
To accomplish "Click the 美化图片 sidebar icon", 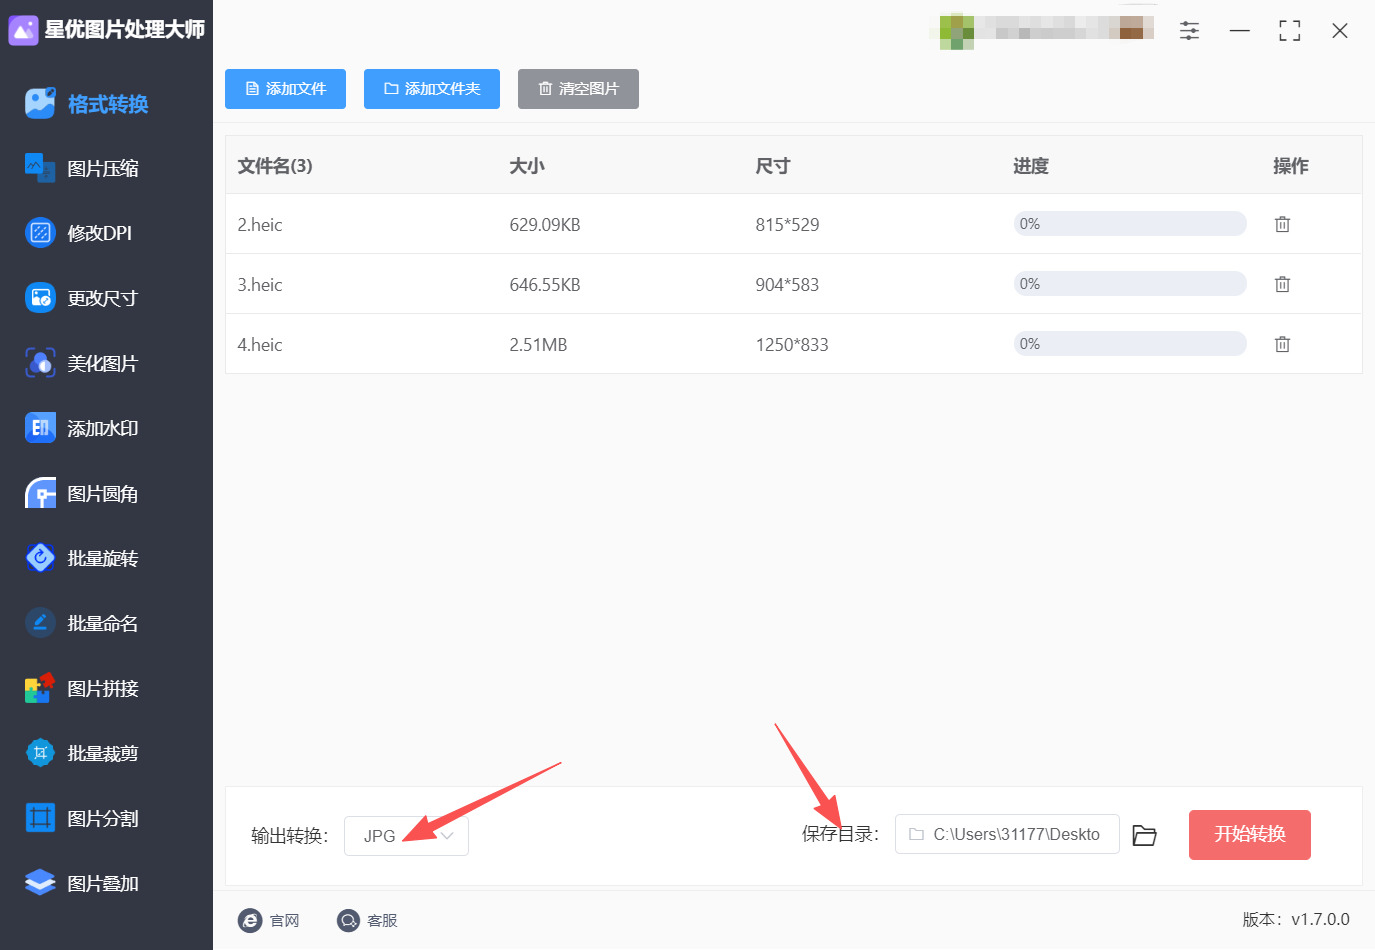I will tap(40, 363).
